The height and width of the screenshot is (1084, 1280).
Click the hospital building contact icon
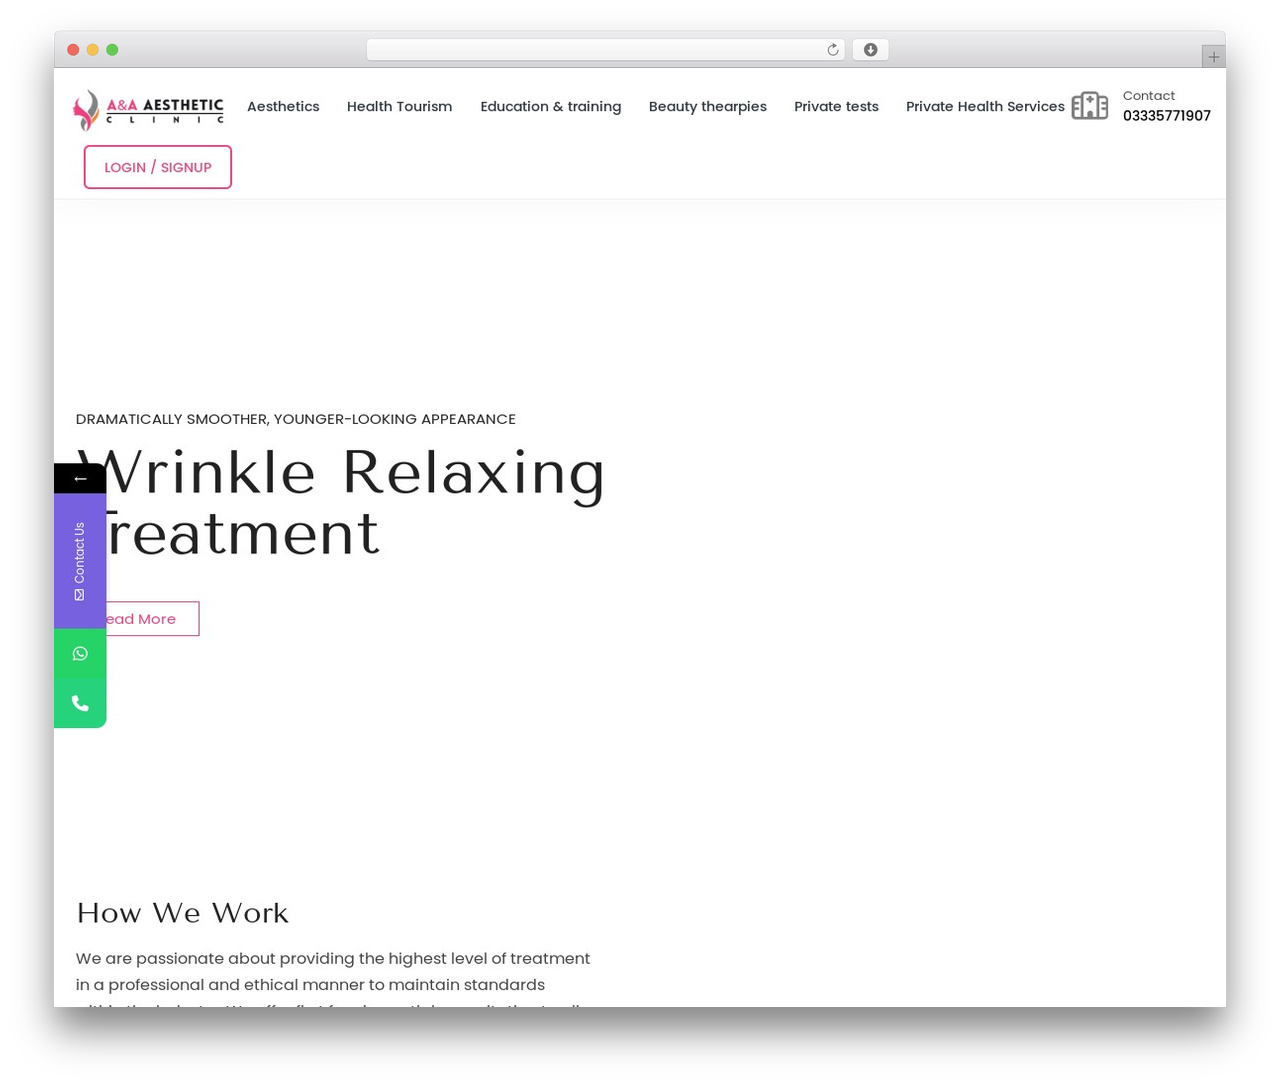[1090, 106]
